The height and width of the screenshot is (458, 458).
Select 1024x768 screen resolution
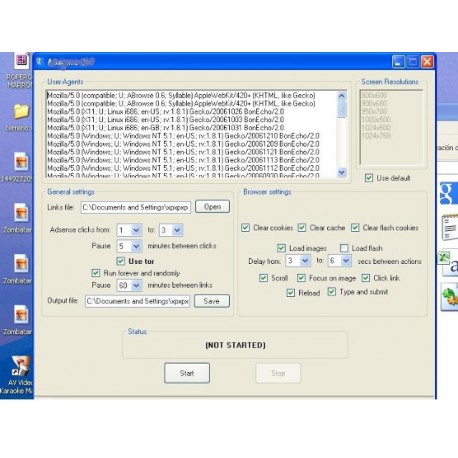[x=376, y=136]
